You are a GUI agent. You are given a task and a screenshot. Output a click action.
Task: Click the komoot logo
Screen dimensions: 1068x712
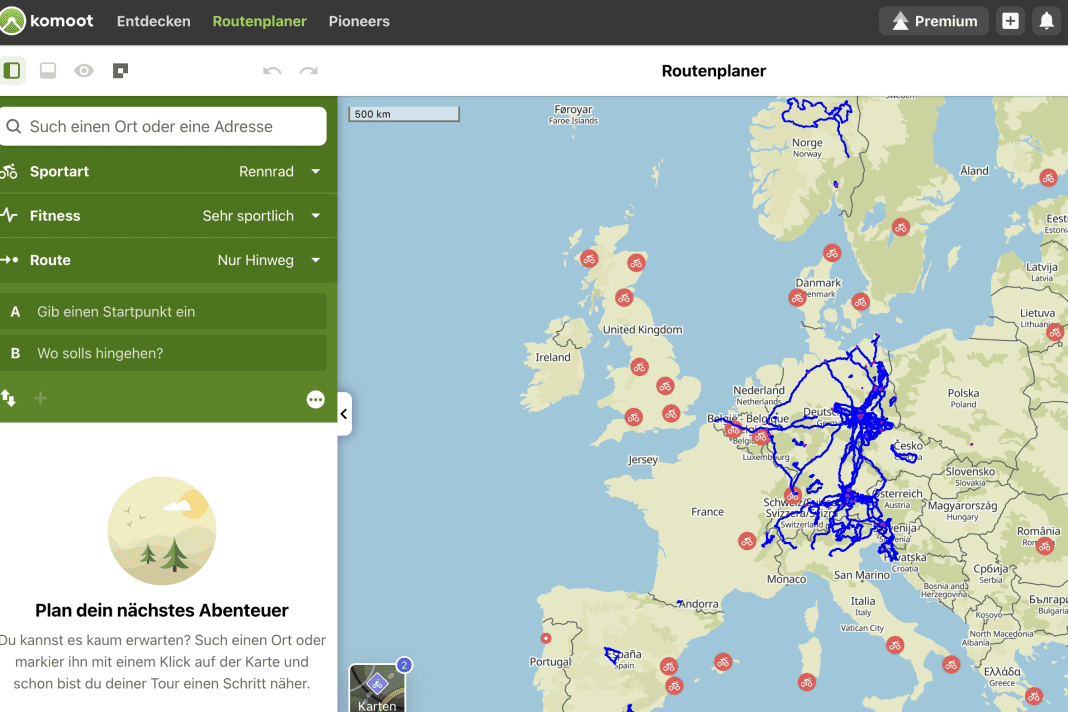pyautogui.click(x=48, y=20)
